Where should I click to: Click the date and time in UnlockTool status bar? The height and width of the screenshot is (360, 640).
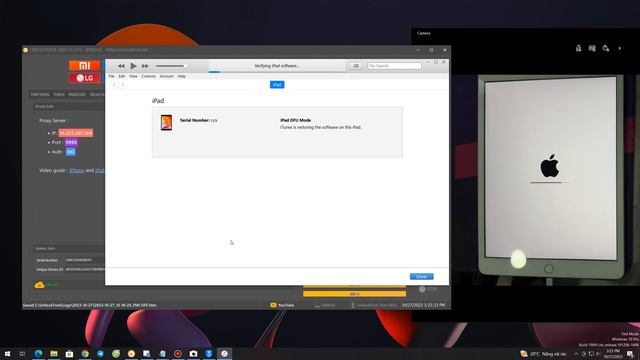tap(423, 305)
